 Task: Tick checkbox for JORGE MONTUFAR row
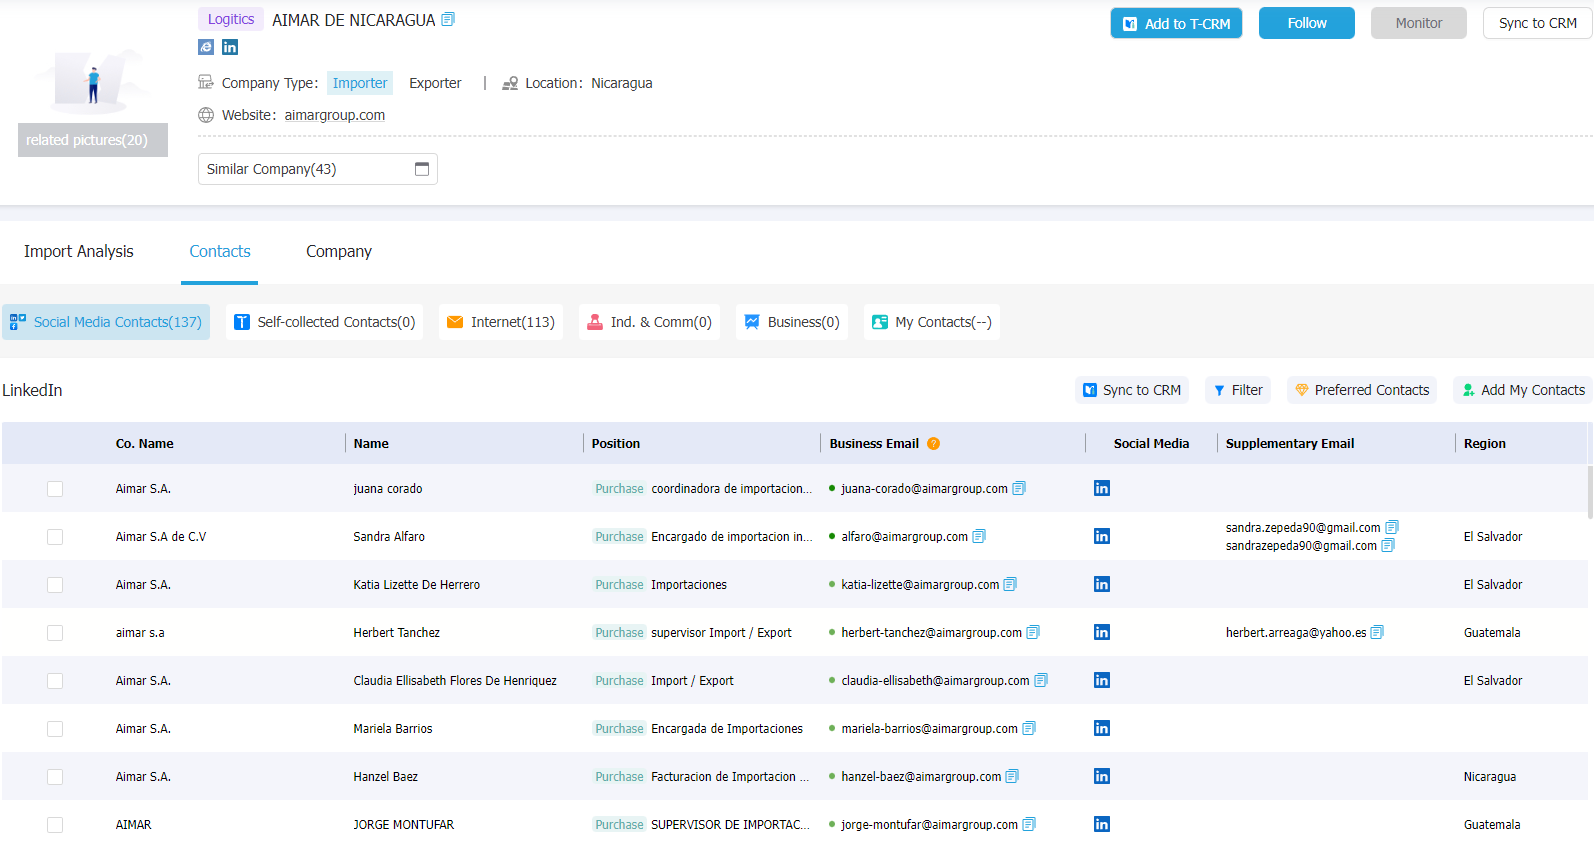point(55,825)
